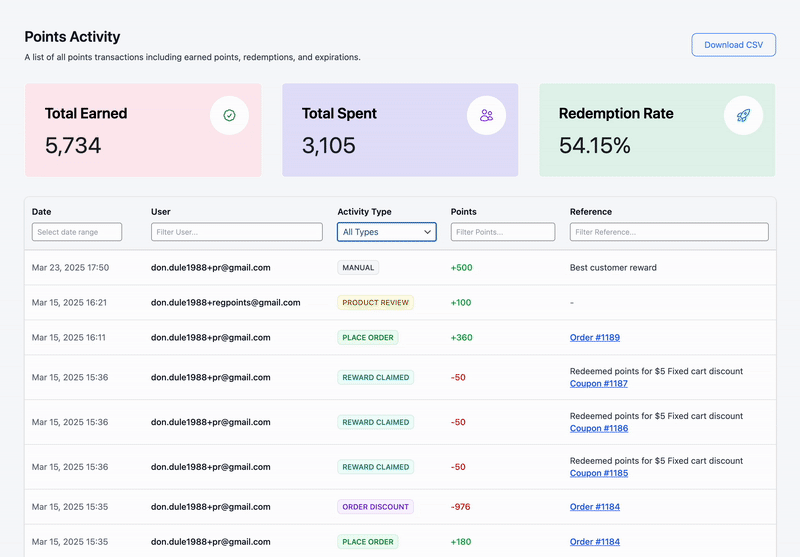Click the rocket icon on Redemption Rate card
This screenshot has height=557, width=800.
[x=743, y=116]
